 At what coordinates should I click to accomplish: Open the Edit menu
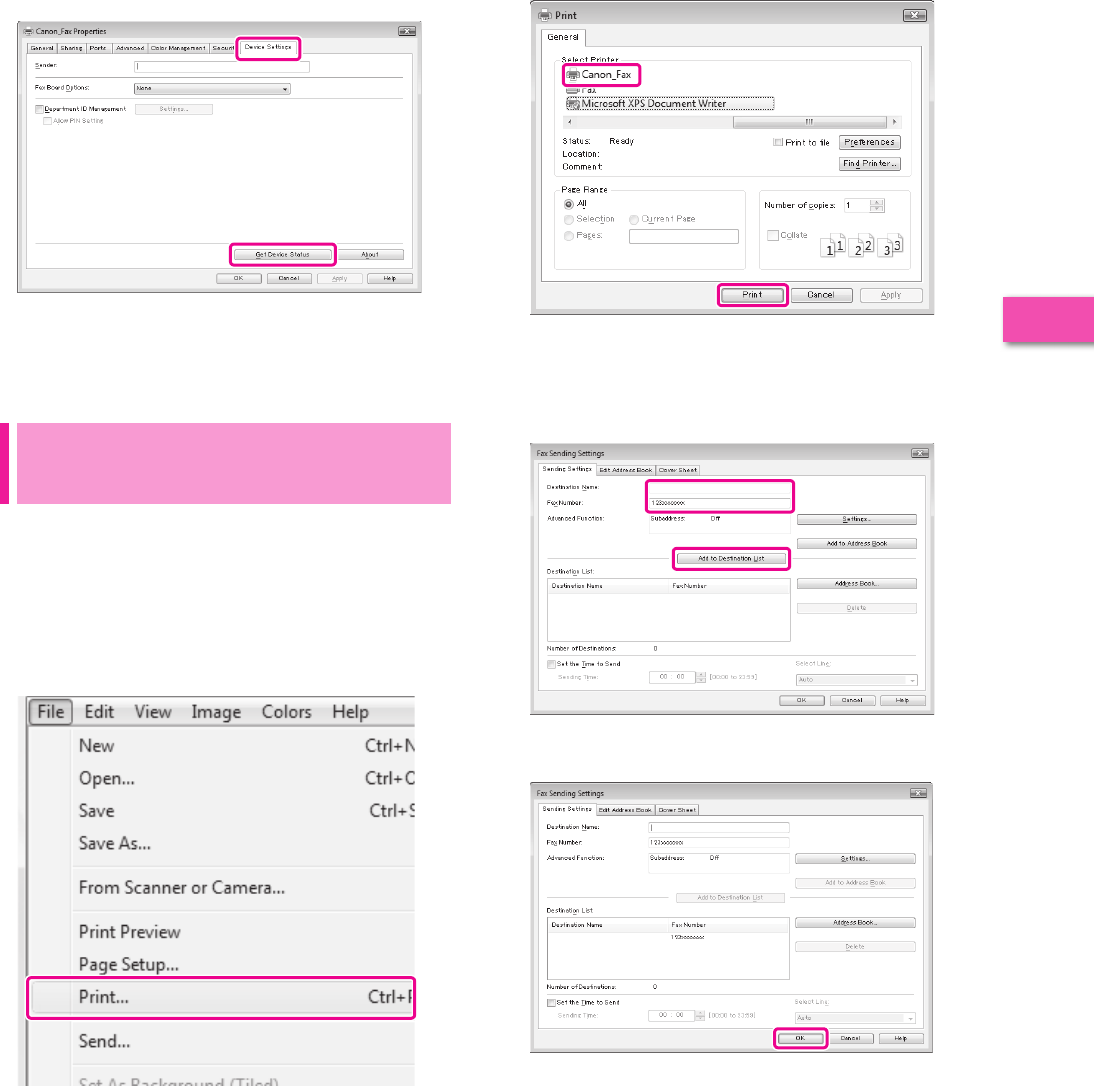point(99,712)
